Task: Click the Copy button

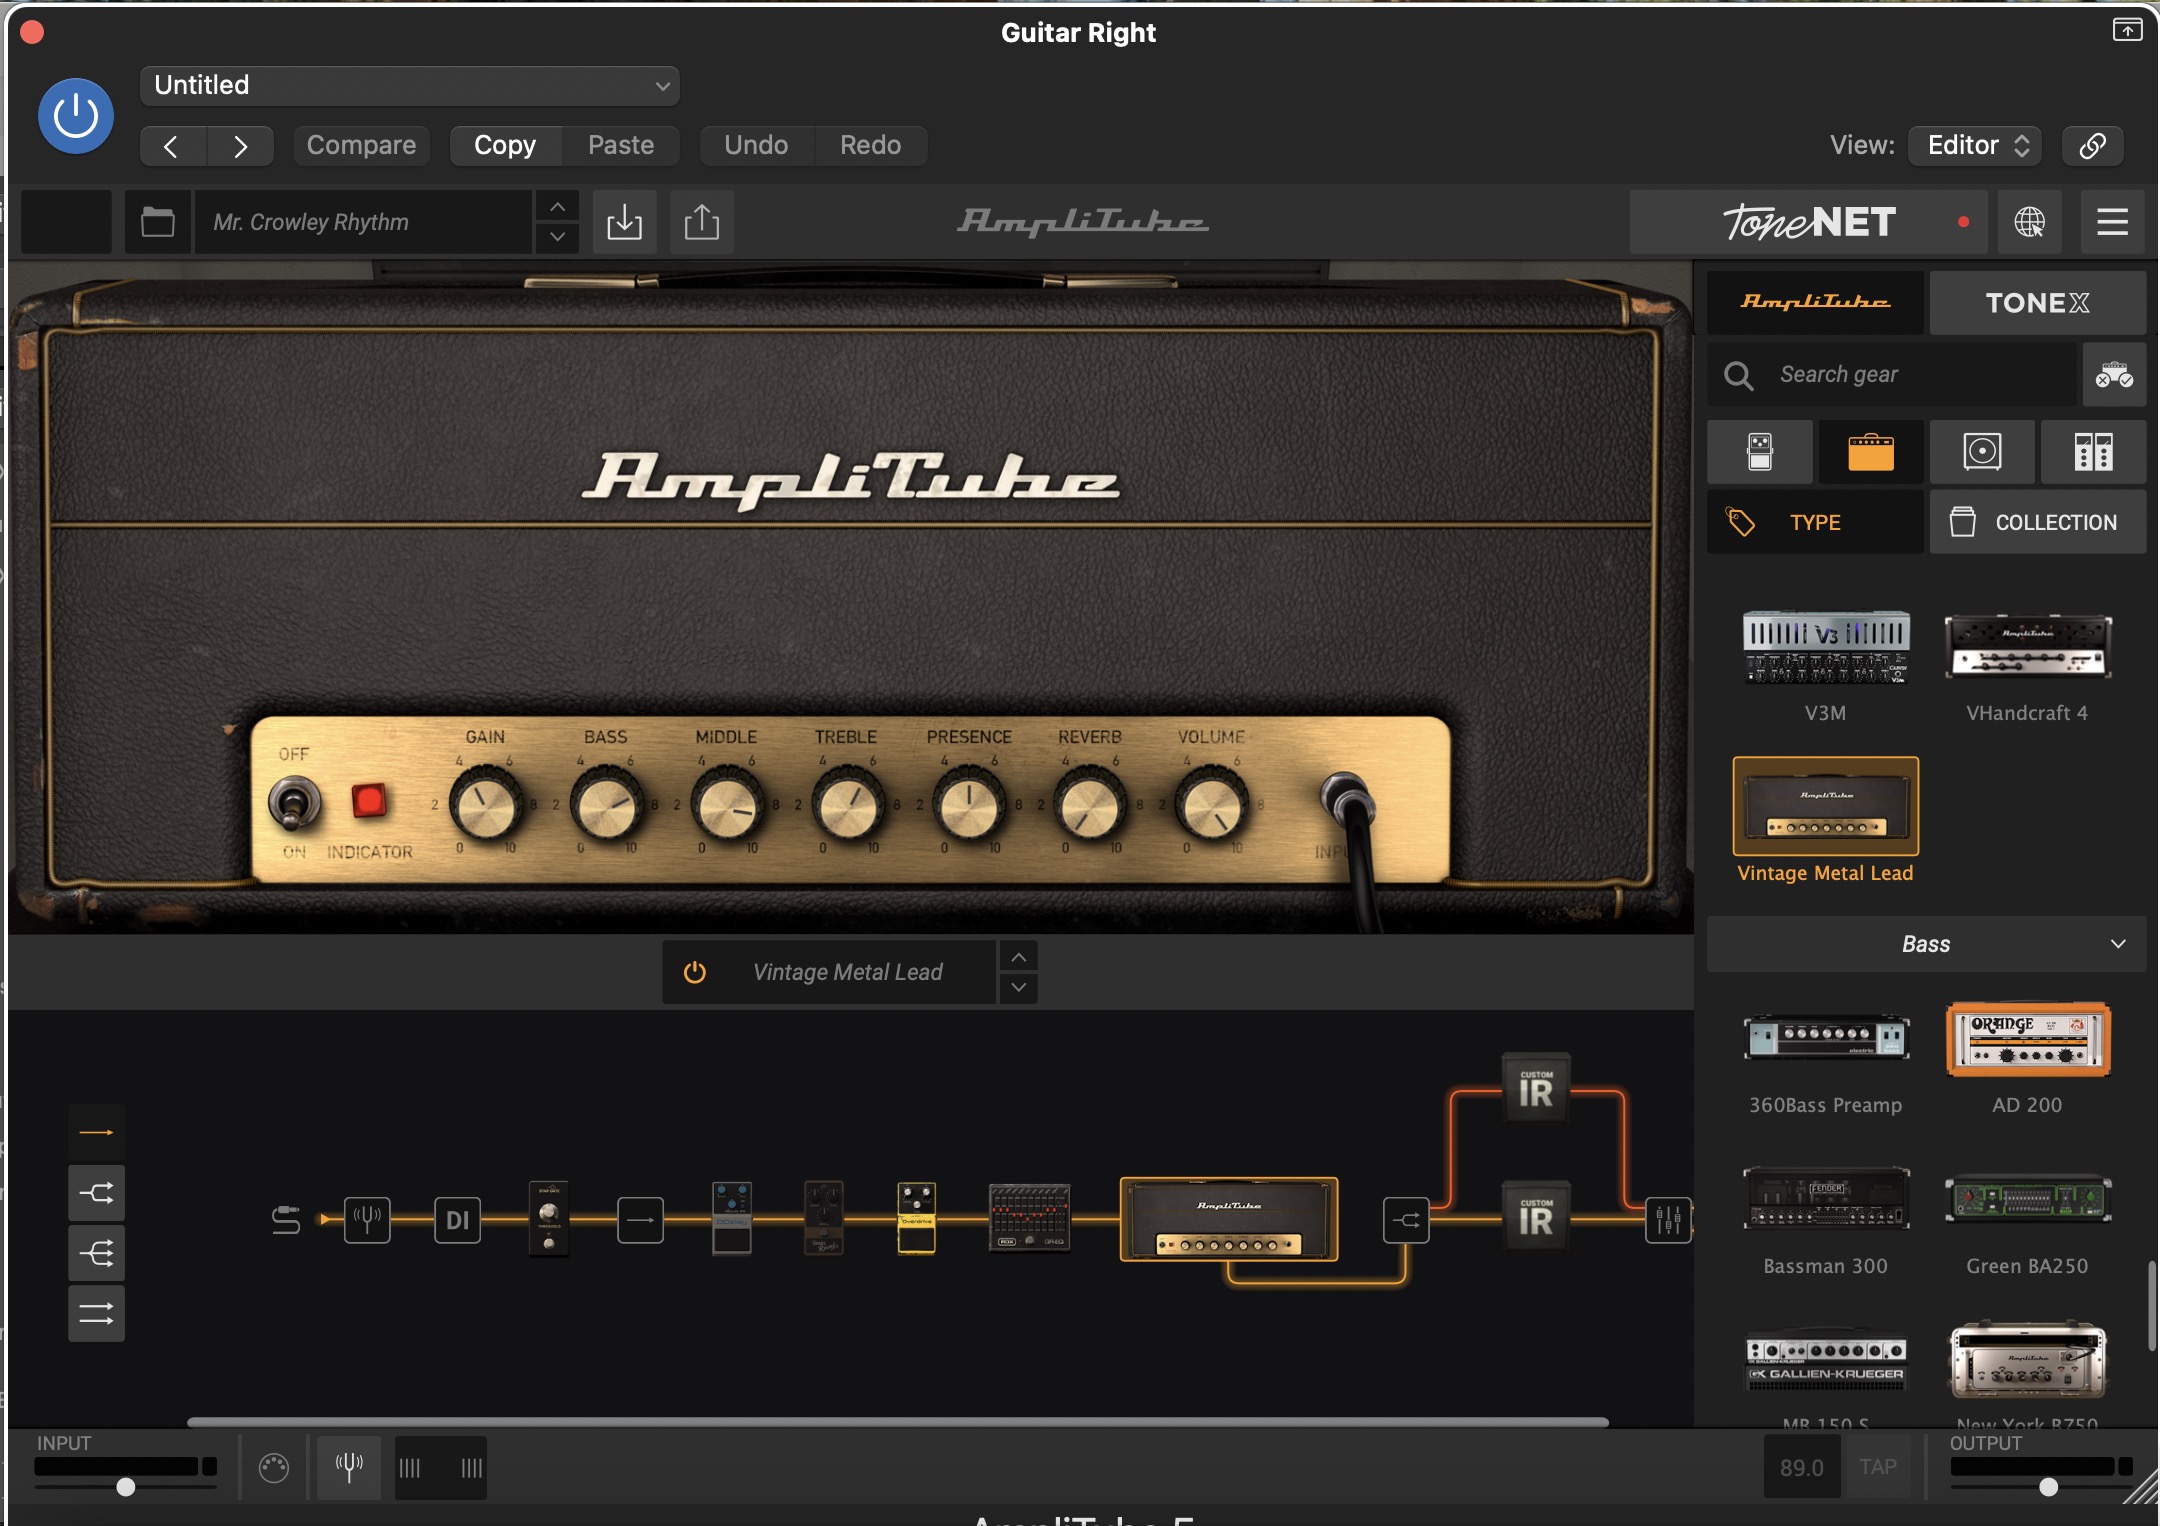Action: click(x=505, y=146)
